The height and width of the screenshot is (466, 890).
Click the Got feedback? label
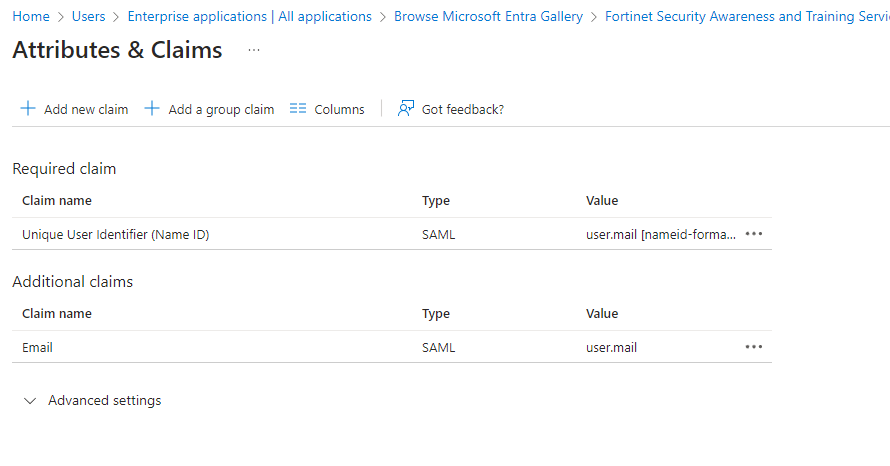[463, 110]
